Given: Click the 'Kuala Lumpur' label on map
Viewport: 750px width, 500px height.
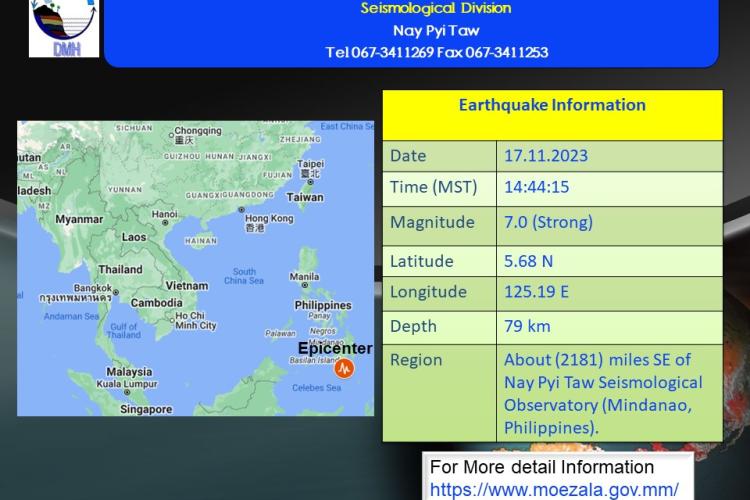Looking at the screenshot, I should pos(127,384).
